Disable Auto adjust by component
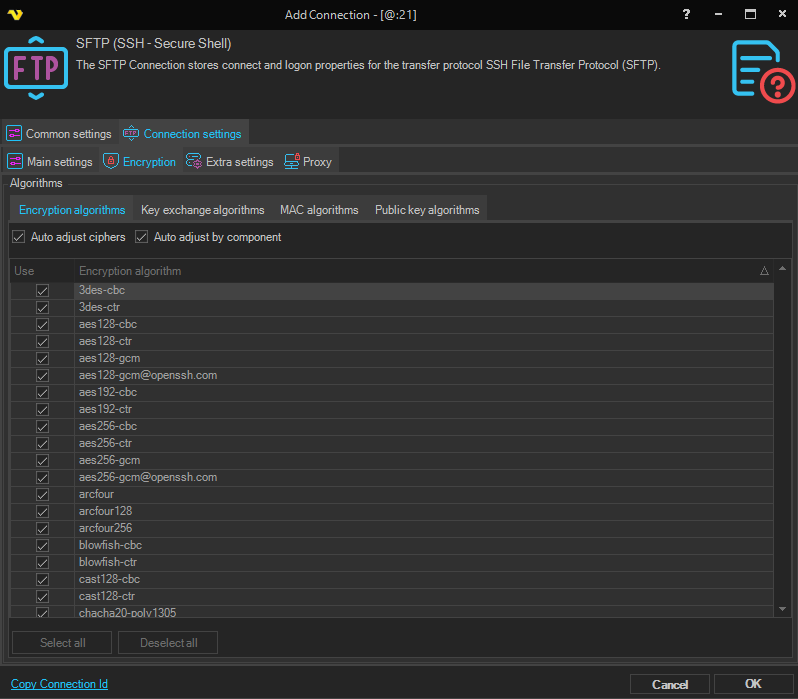Image resolution: width=798 pixels, height=699 pixels. [x=141, y=237]
